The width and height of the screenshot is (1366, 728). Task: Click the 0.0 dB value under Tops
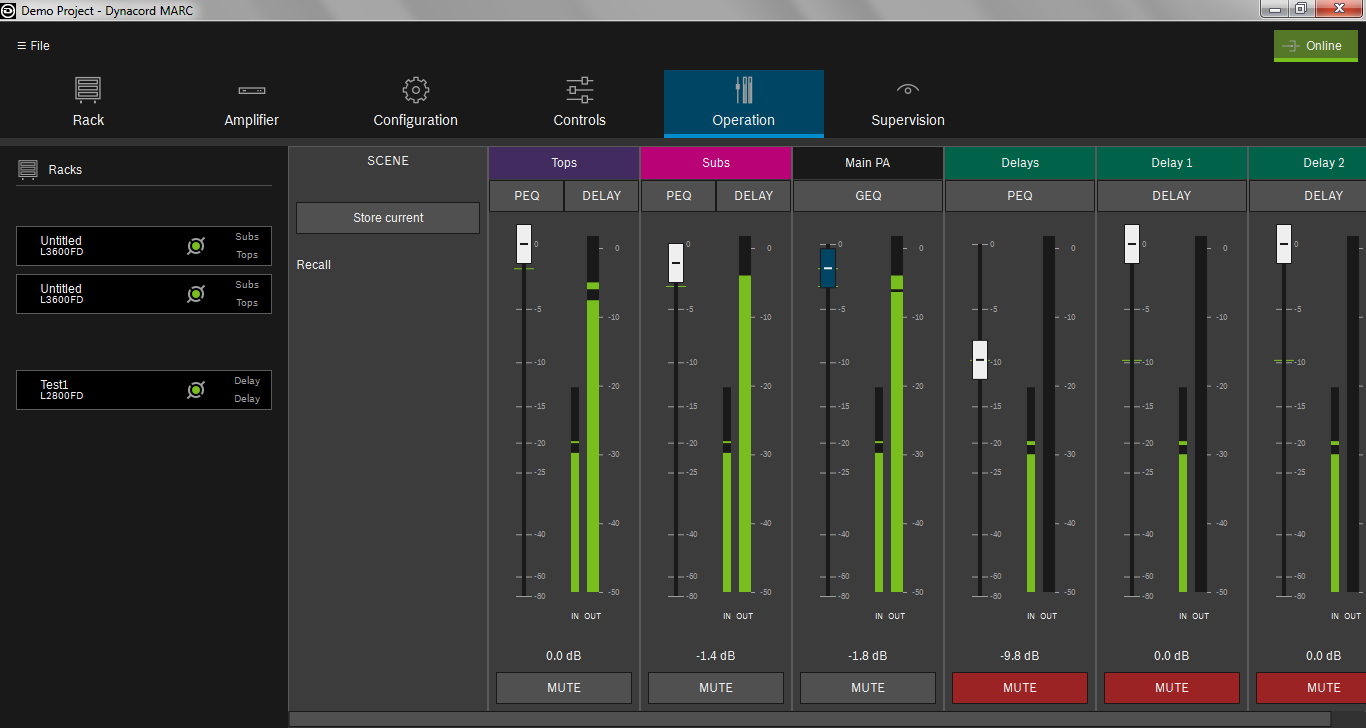(564, 656)
